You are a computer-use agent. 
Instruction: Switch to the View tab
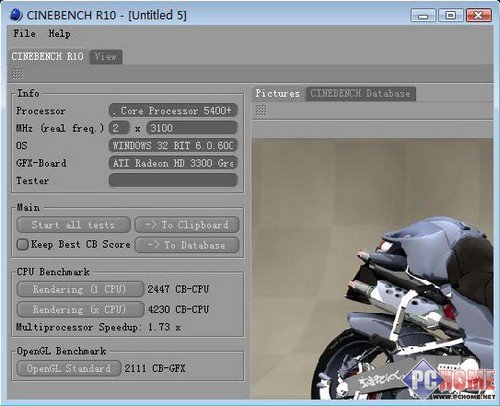[106, 56]
